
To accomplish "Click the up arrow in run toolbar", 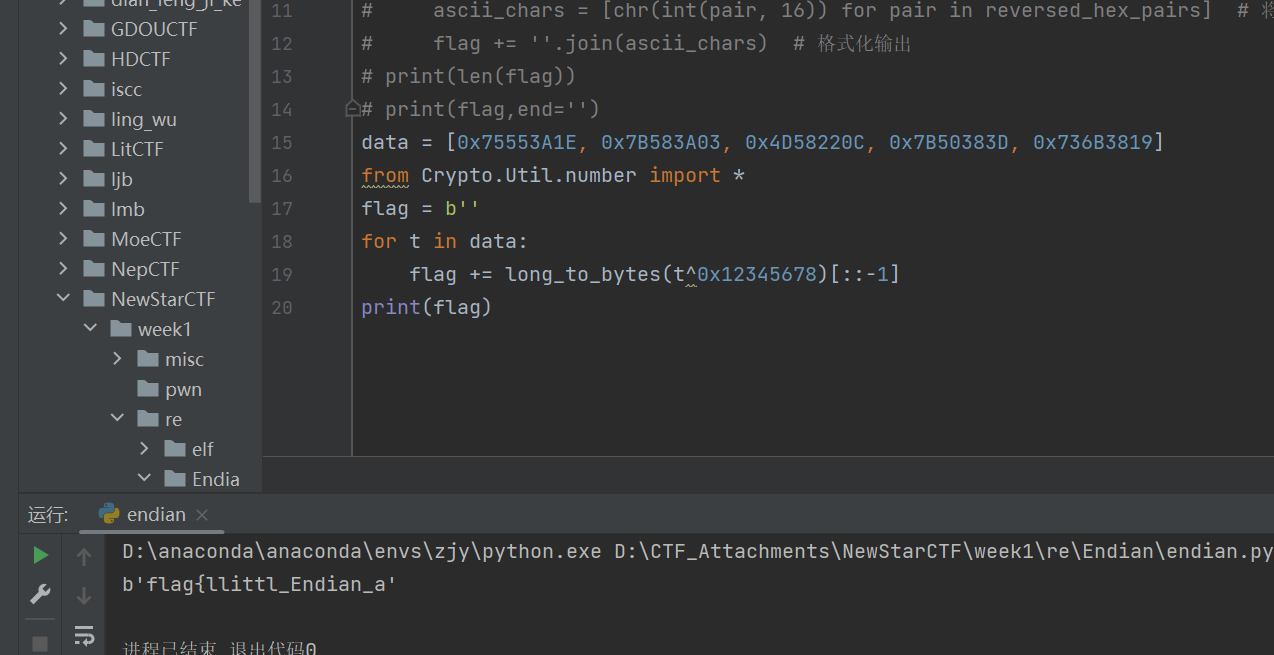I will tap(84, 557).
